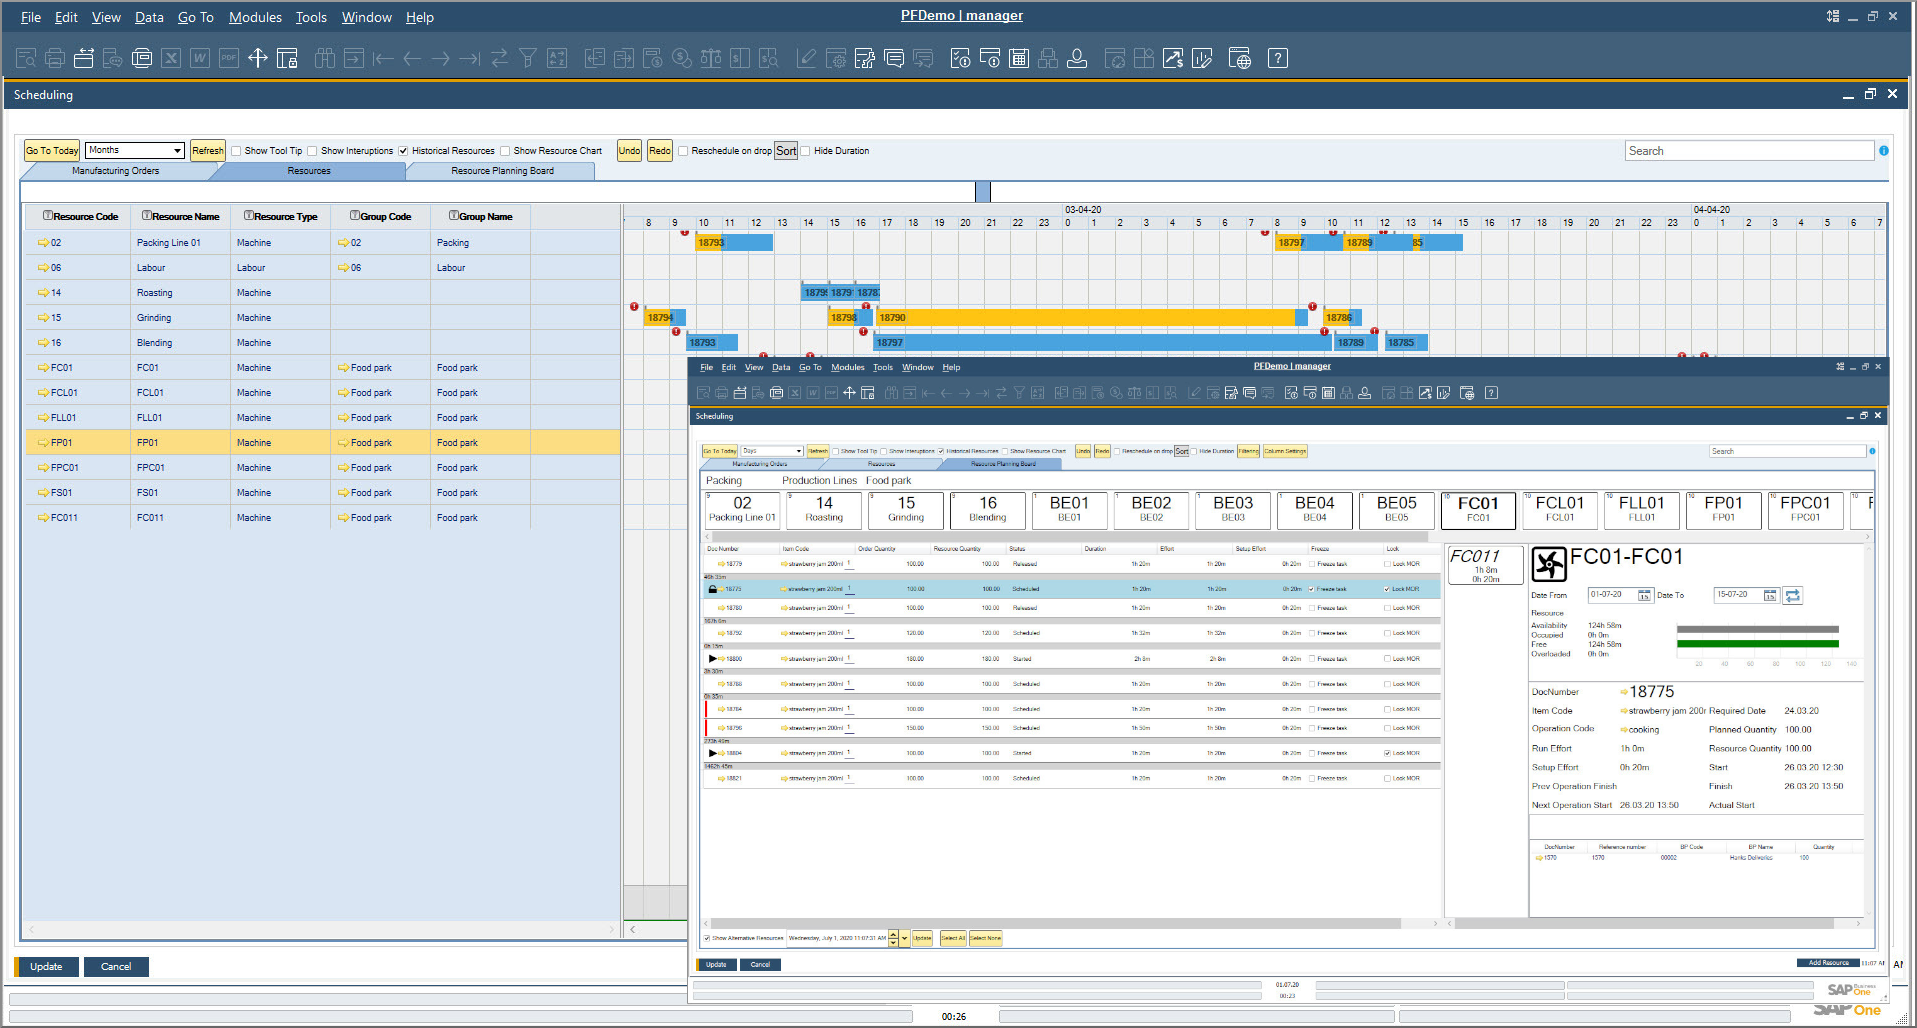Uncheck the Historical Resources checkbox
This screenshot has height=1028, width=1917.
coord(404,151)
